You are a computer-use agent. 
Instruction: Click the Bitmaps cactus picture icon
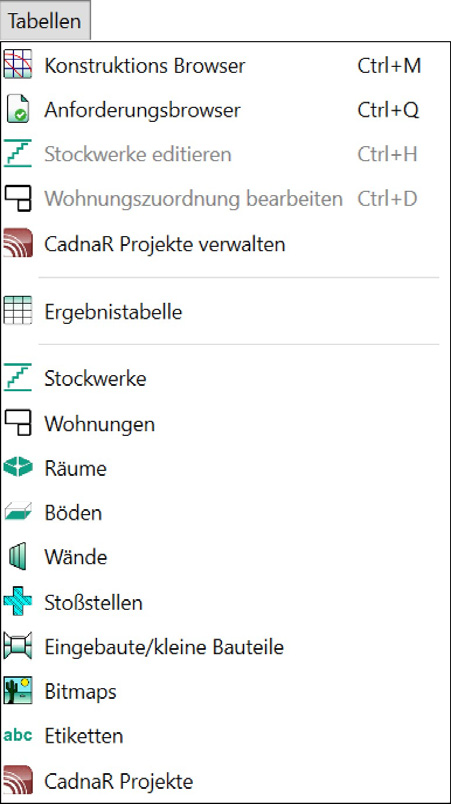pos(18,691)
